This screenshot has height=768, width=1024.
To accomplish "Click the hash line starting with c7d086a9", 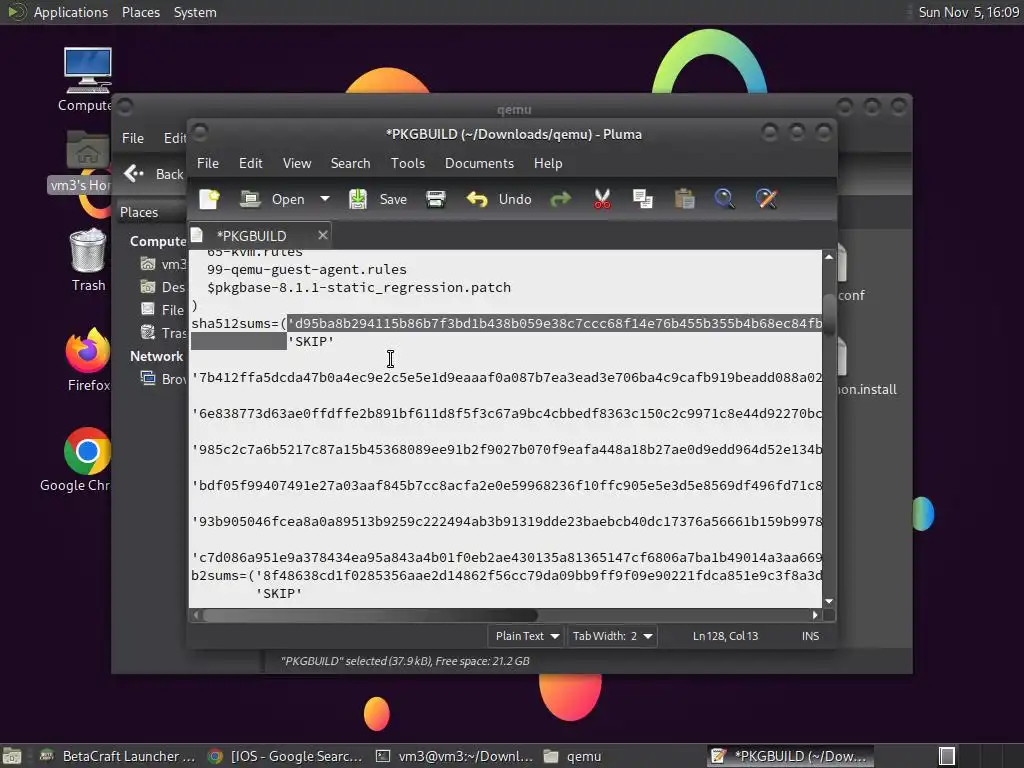I will pyautogui.click(x=506, y=557).
